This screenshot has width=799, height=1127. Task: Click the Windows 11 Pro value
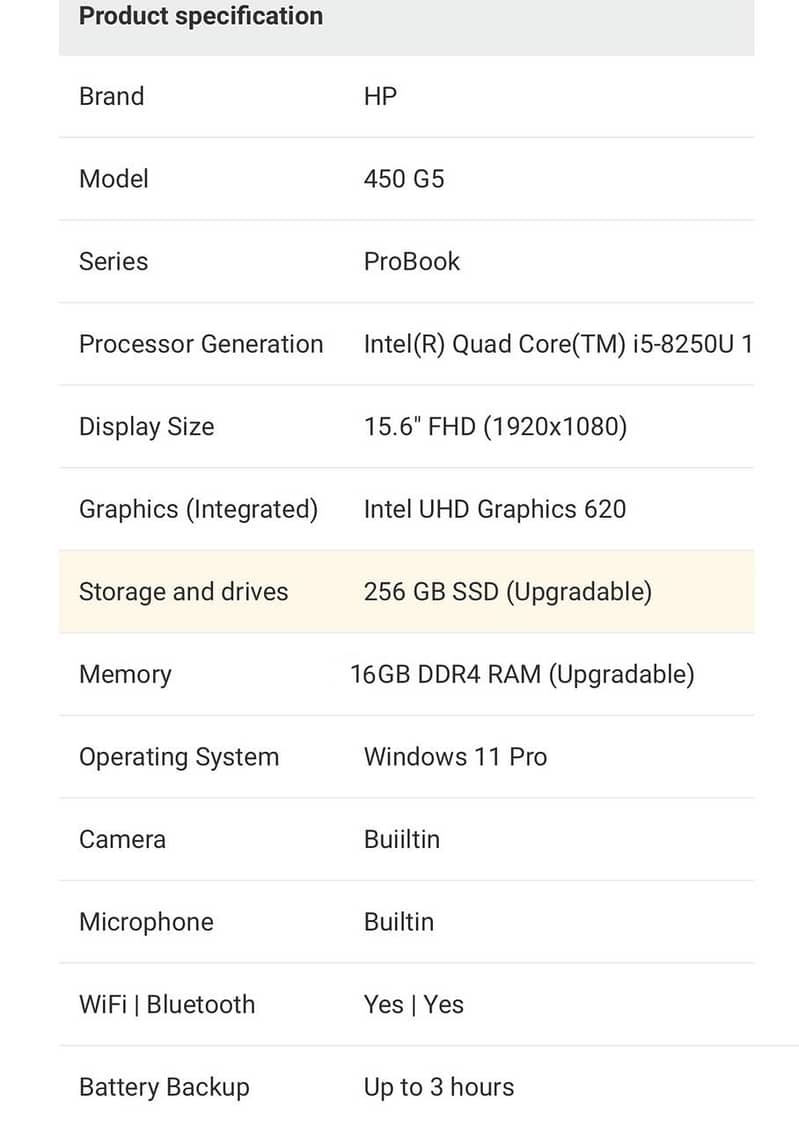click(x=455, y=757)
